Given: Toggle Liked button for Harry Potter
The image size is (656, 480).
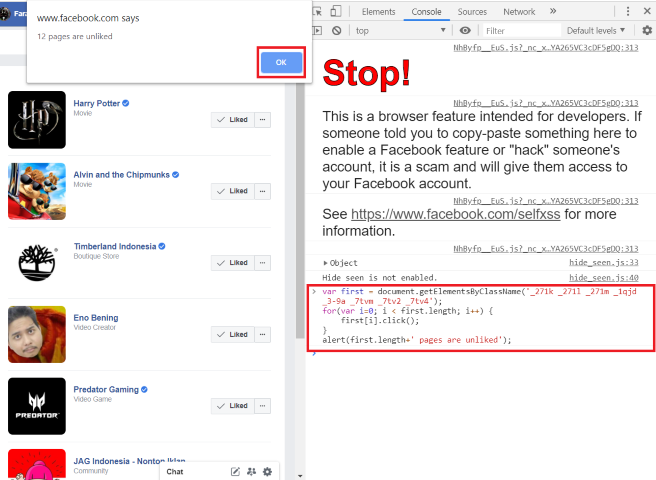Looking at the screenshot, I should [233, 120].
